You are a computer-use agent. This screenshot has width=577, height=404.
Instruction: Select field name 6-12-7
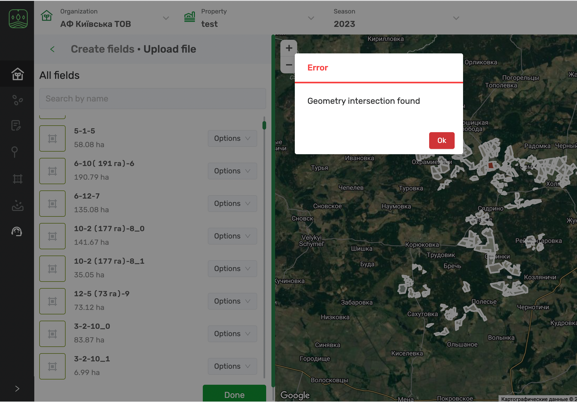[x=87, y=196]
